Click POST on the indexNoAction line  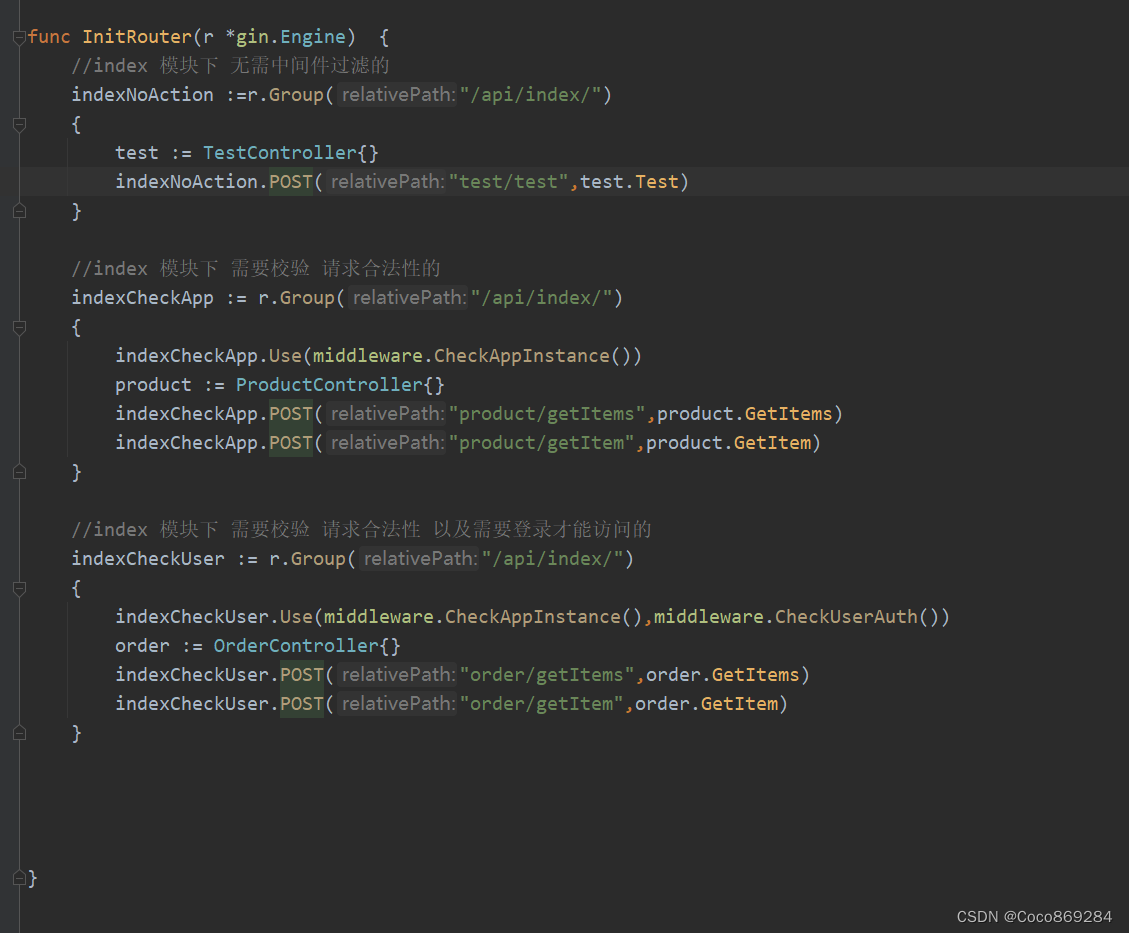(x=291, y=181)
